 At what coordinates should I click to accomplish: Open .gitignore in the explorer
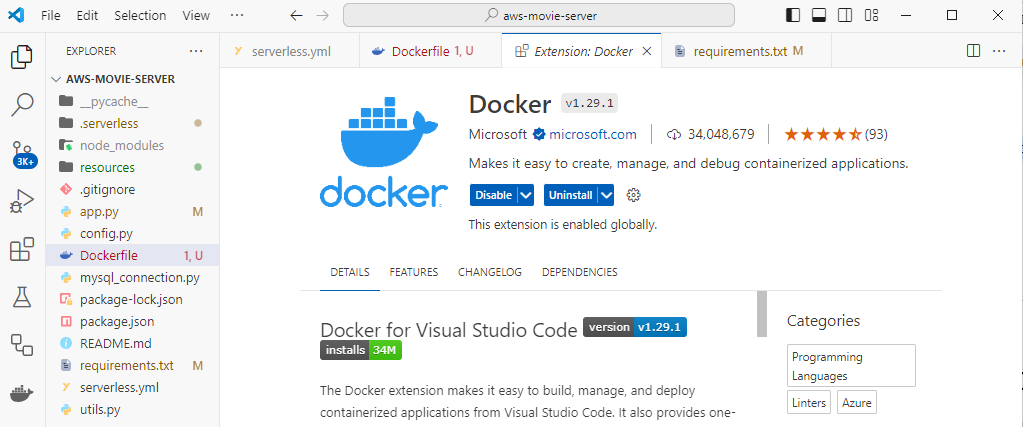(x=132, y=189)
